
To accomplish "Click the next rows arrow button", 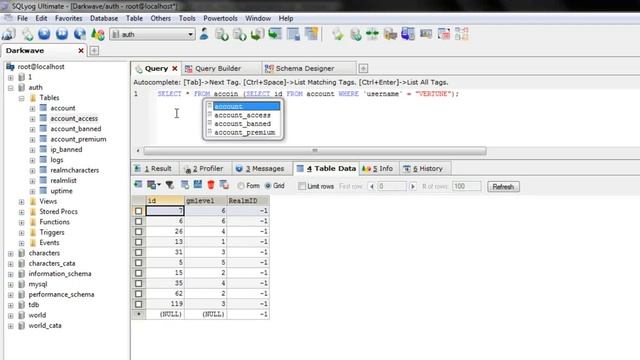I will click(x=413, y=187).
